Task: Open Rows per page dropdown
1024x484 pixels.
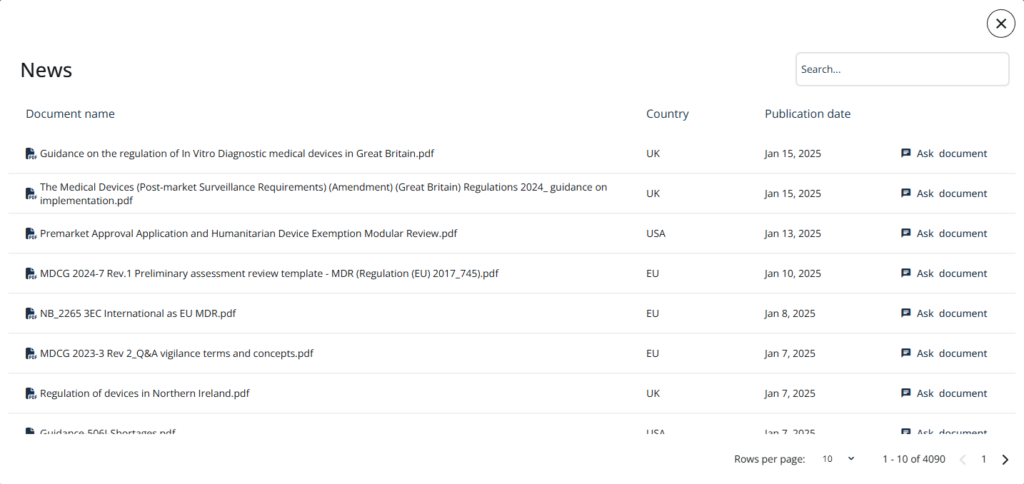Action: tap(839, 459)
